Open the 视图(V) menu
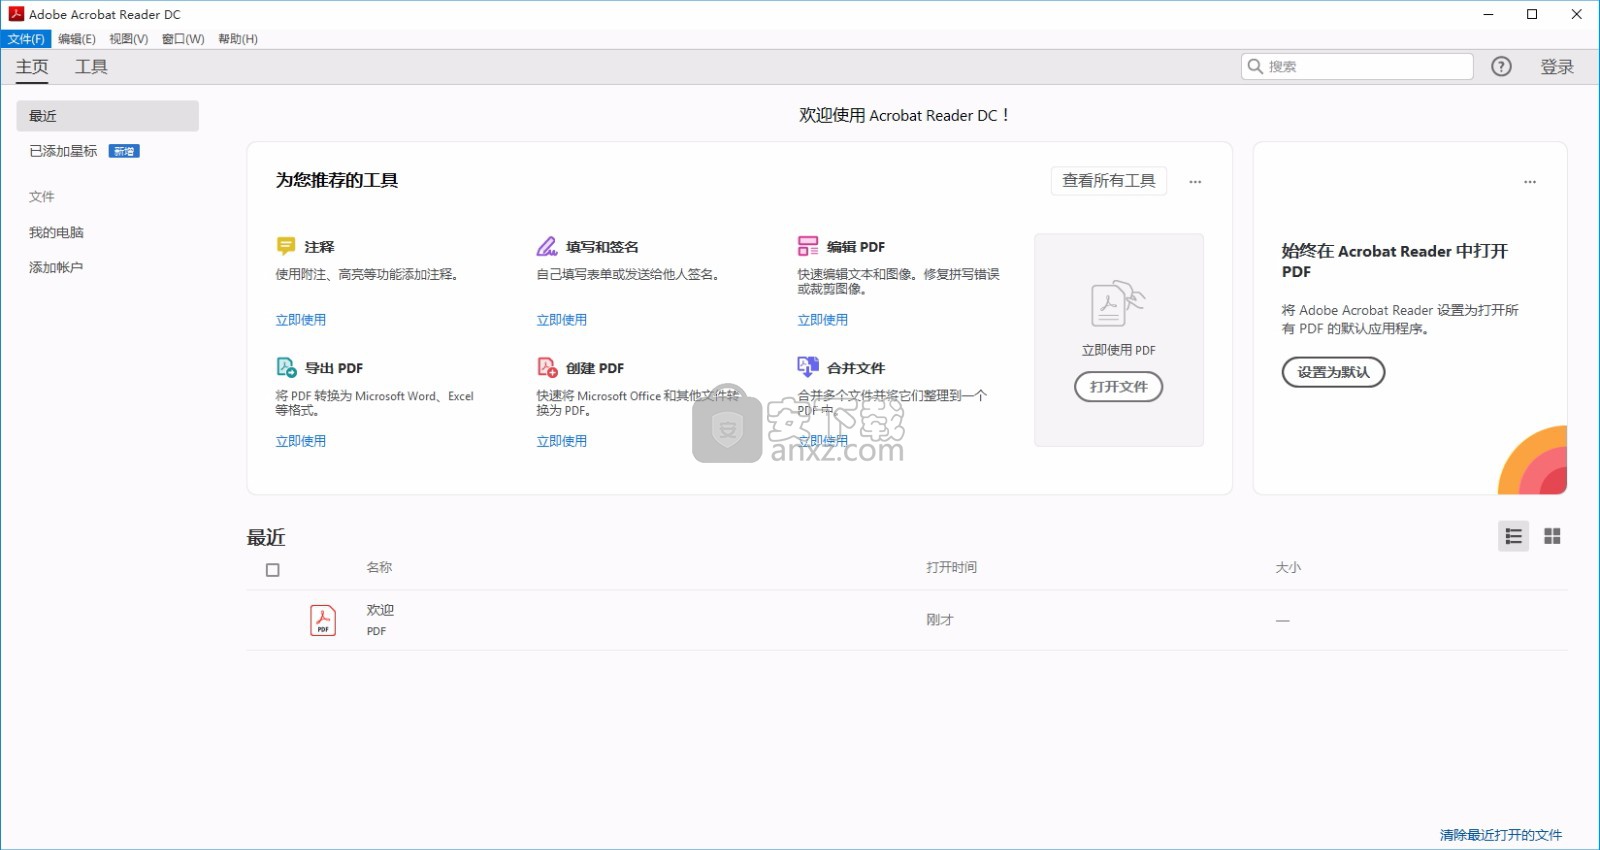 [129, 39]
